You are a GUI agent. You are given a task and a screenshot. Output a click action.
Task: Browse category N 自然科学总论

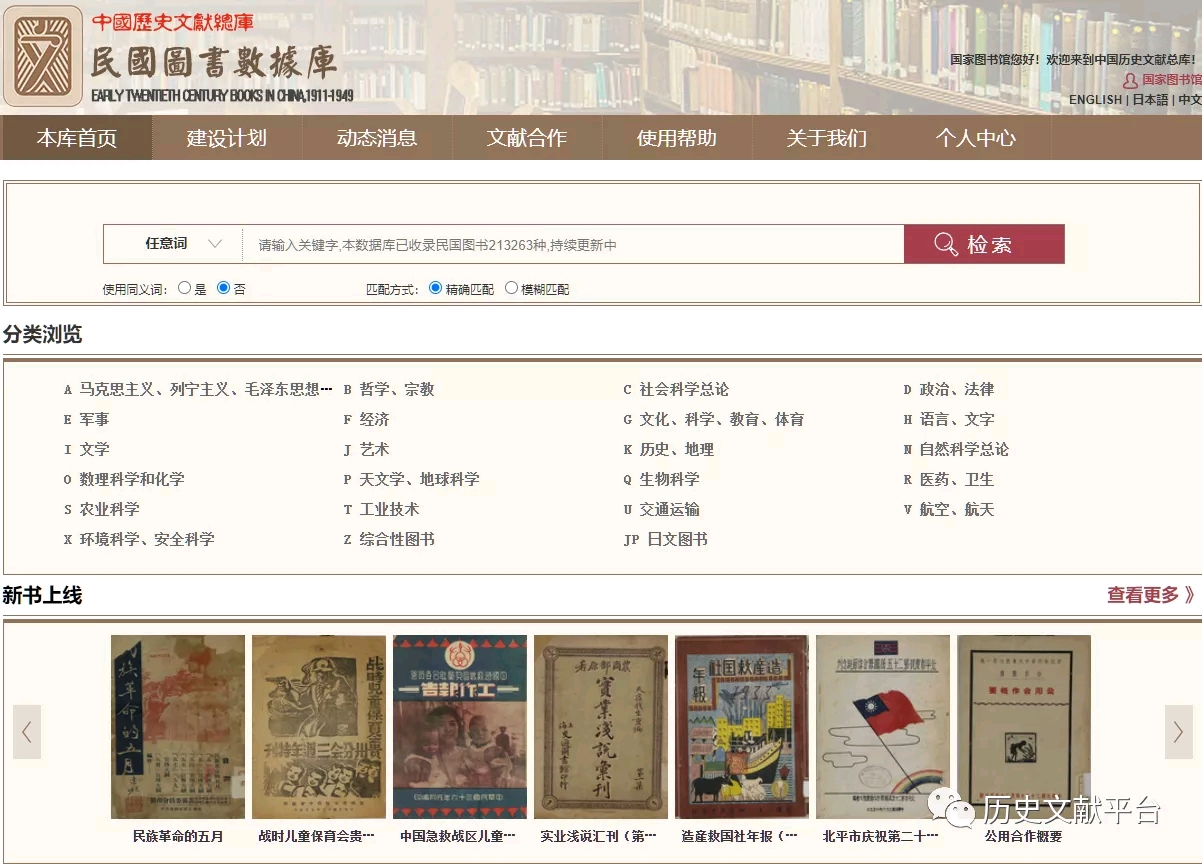(x=956, y=449)
